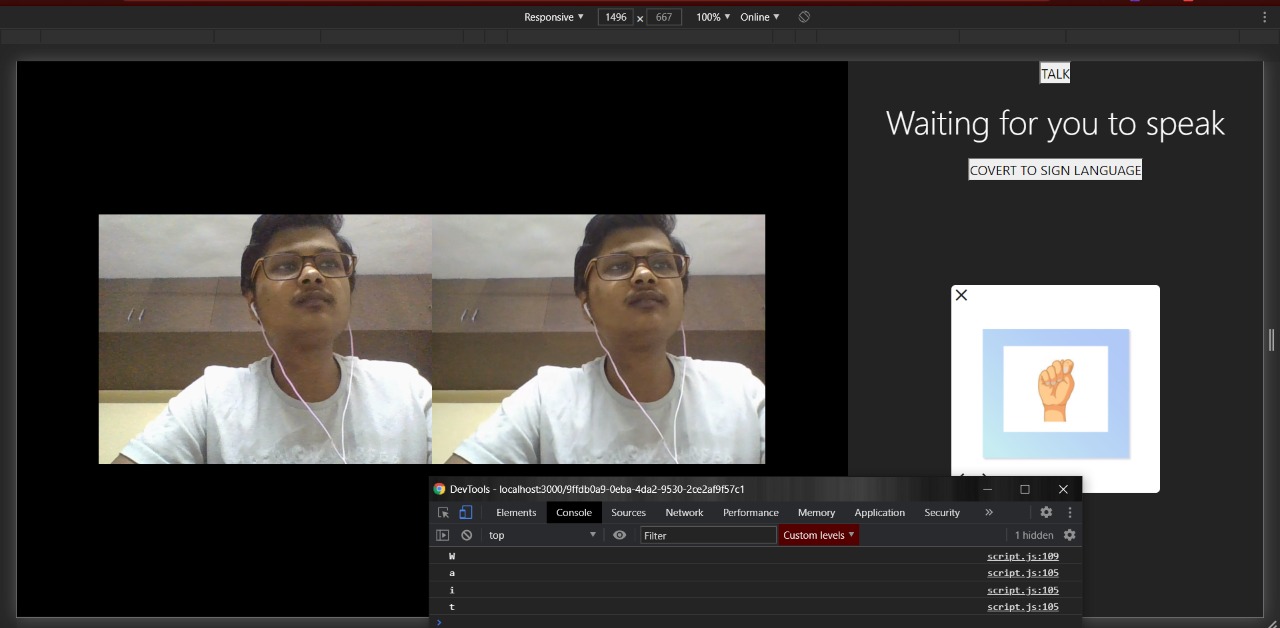This screenshot has height=628, width=1280.
Task: Click the 'Waiting for you to speak' heading
Action: pyautogui.click(x=1055, y=123)
